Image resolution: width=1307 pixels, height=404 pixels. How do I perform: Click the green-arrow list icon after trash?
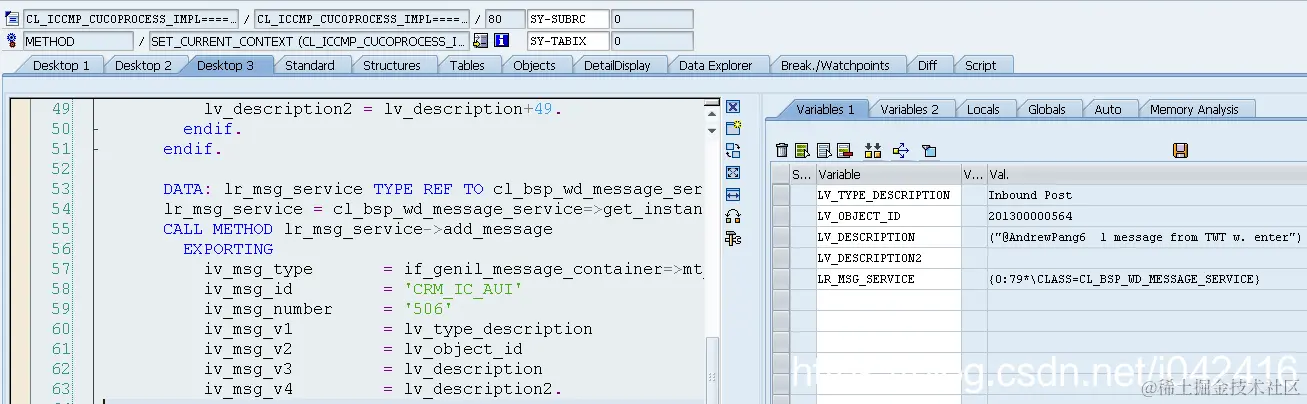pos(802,150)
